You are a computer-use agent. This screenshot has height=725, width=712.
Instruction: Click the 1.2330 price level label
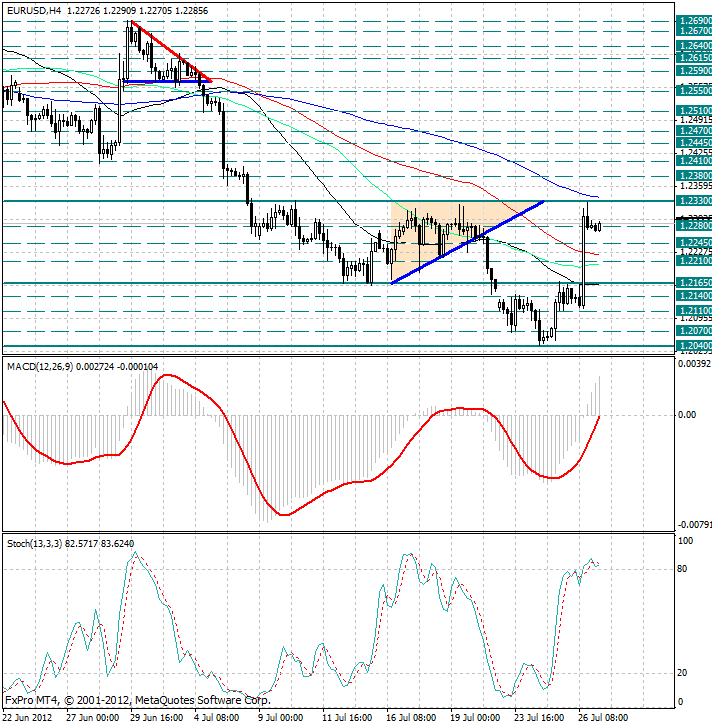694,201
